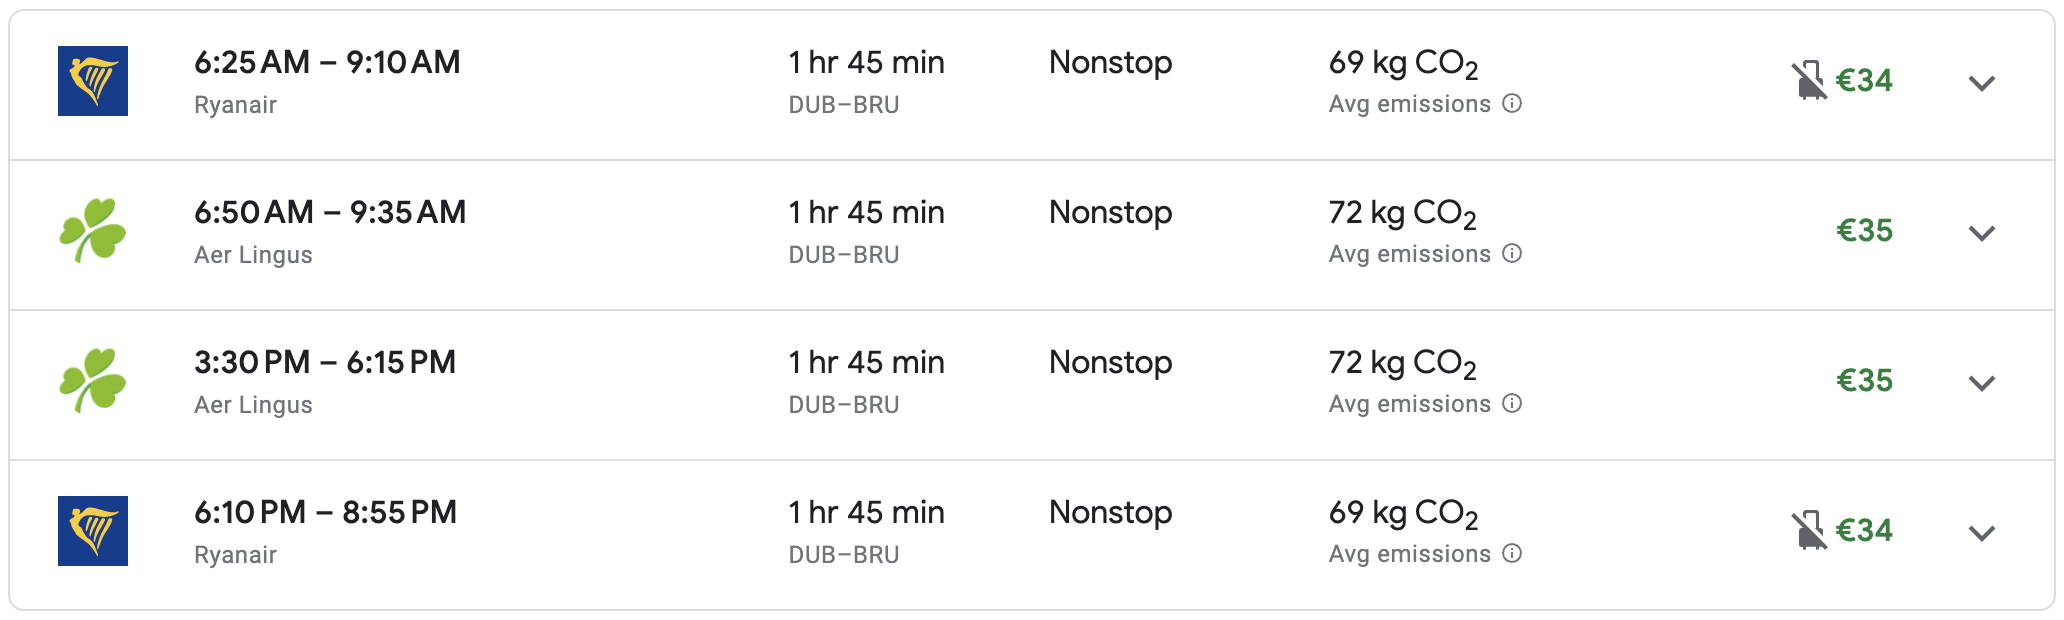The height and width of the screenshot is (620, 2064).
Task: Click the 3:30 PM – 6:15 PM flight time
Action: coord(325,362)
